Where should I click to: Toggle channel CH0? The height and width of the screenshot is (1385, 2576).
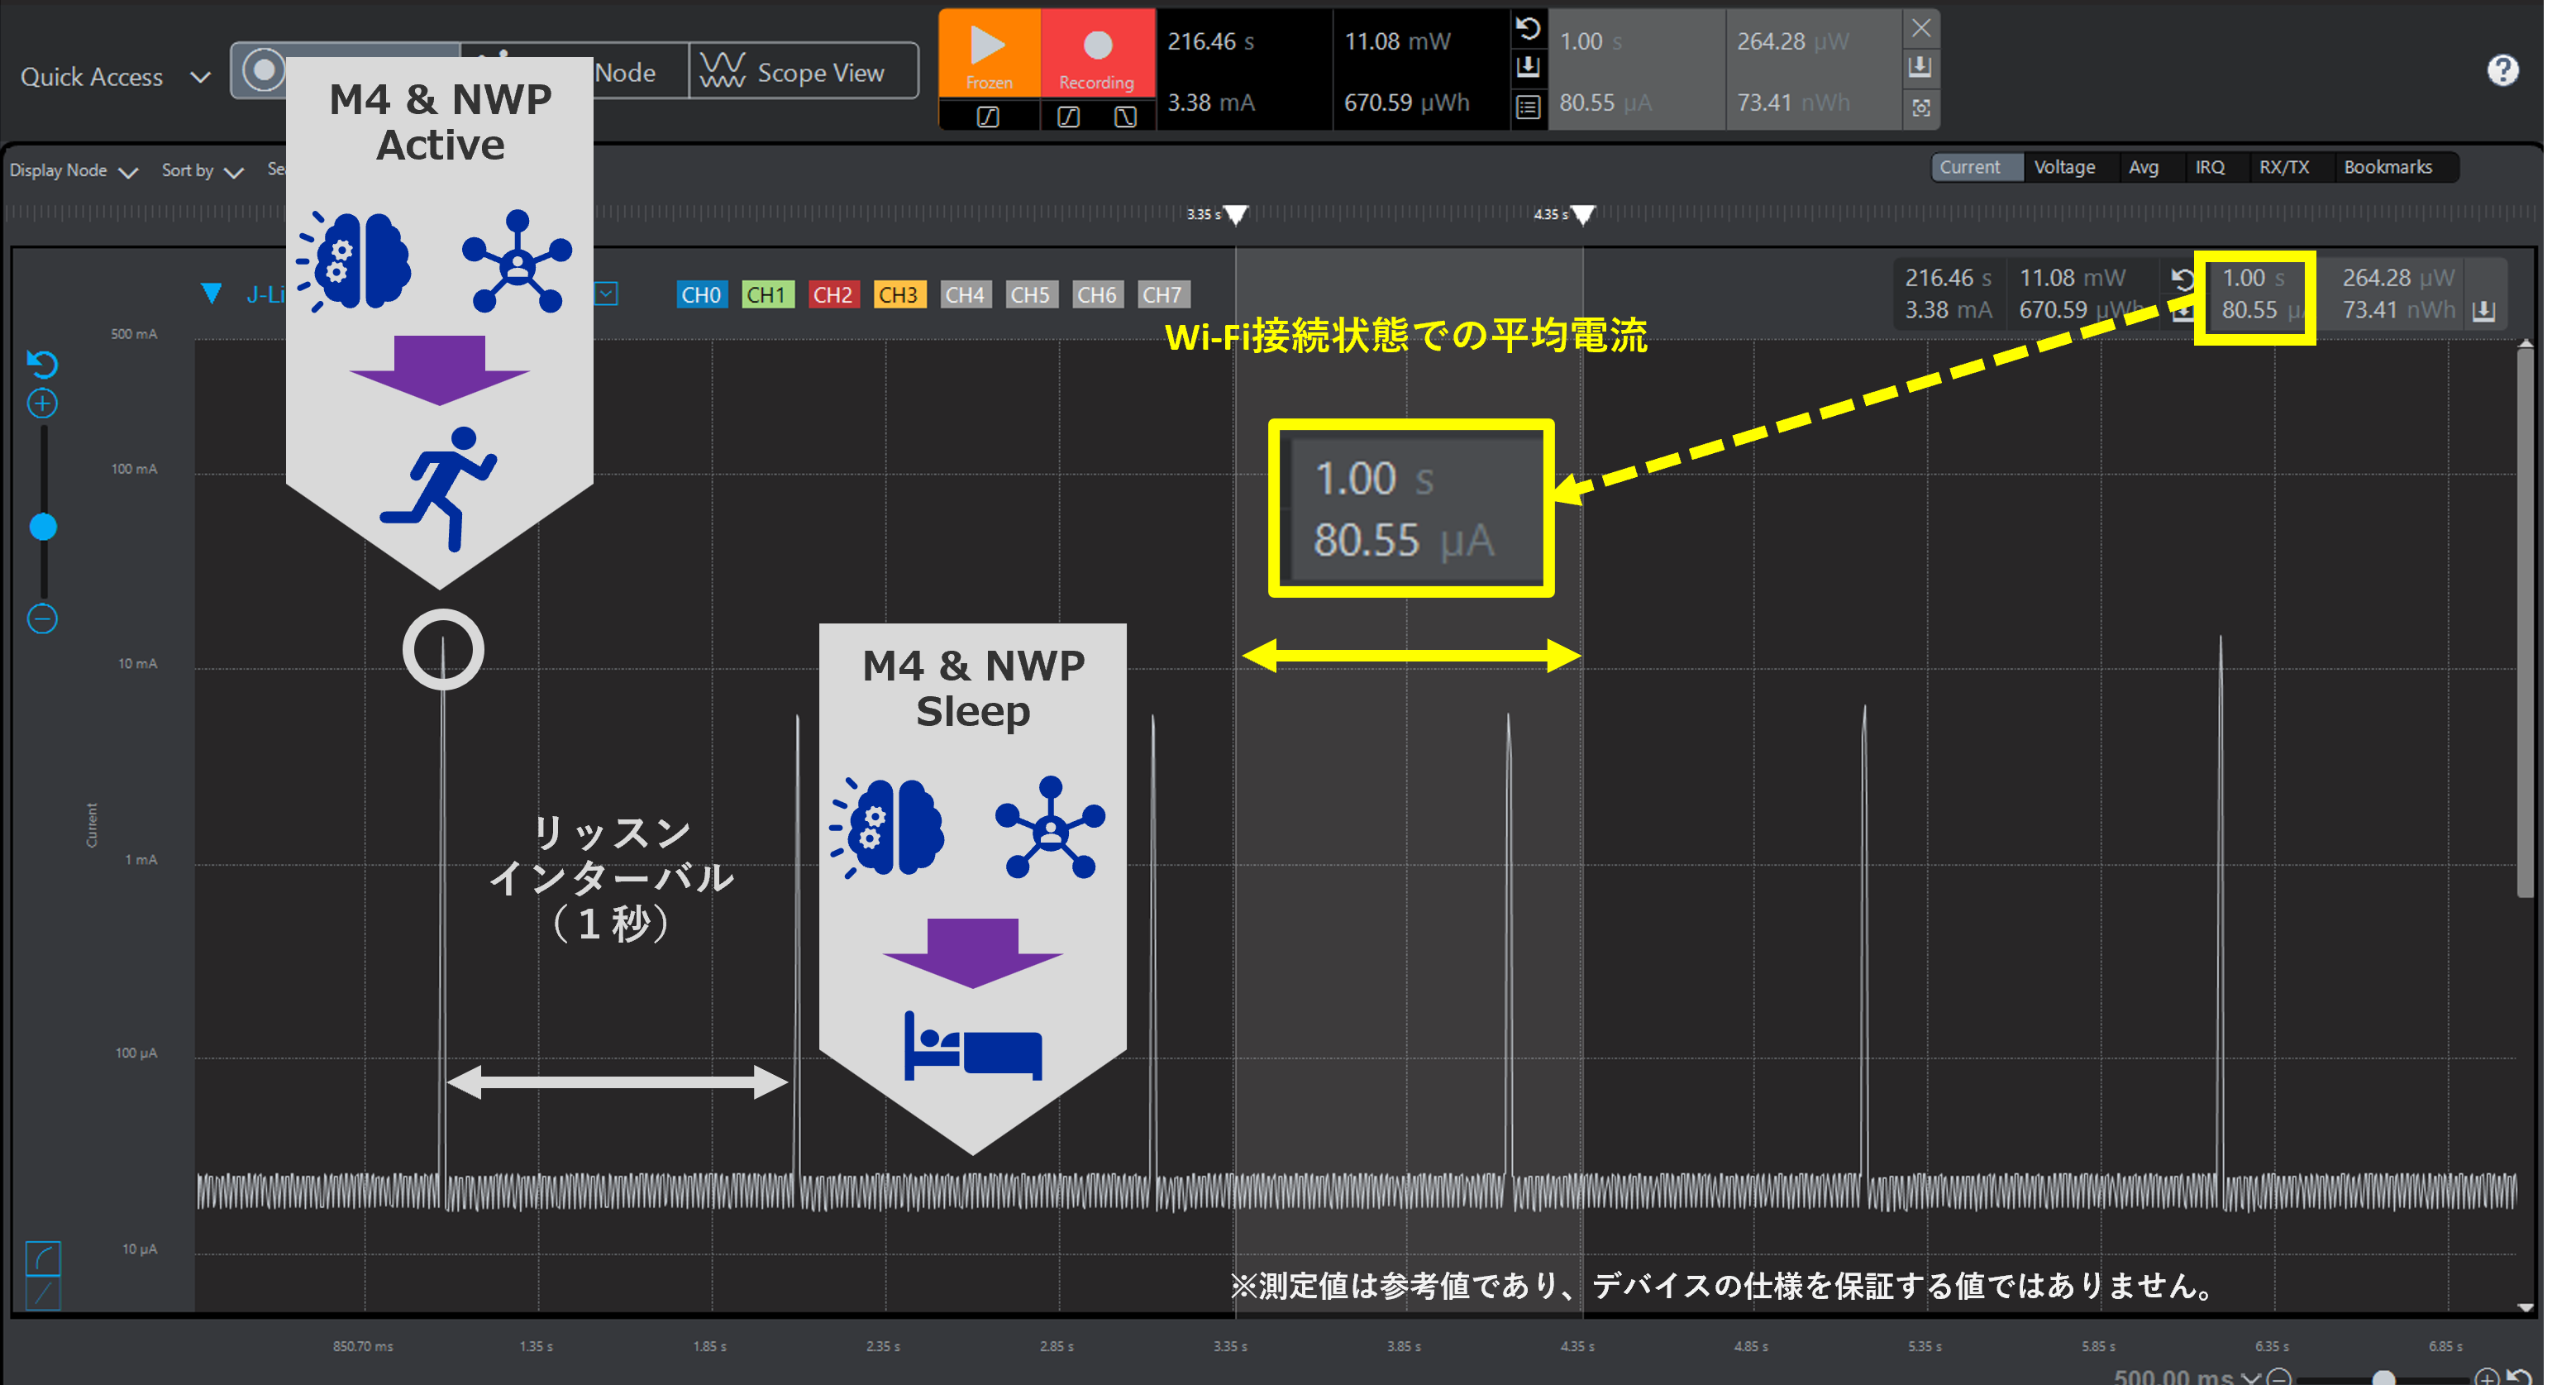click(x=700, y=295)
